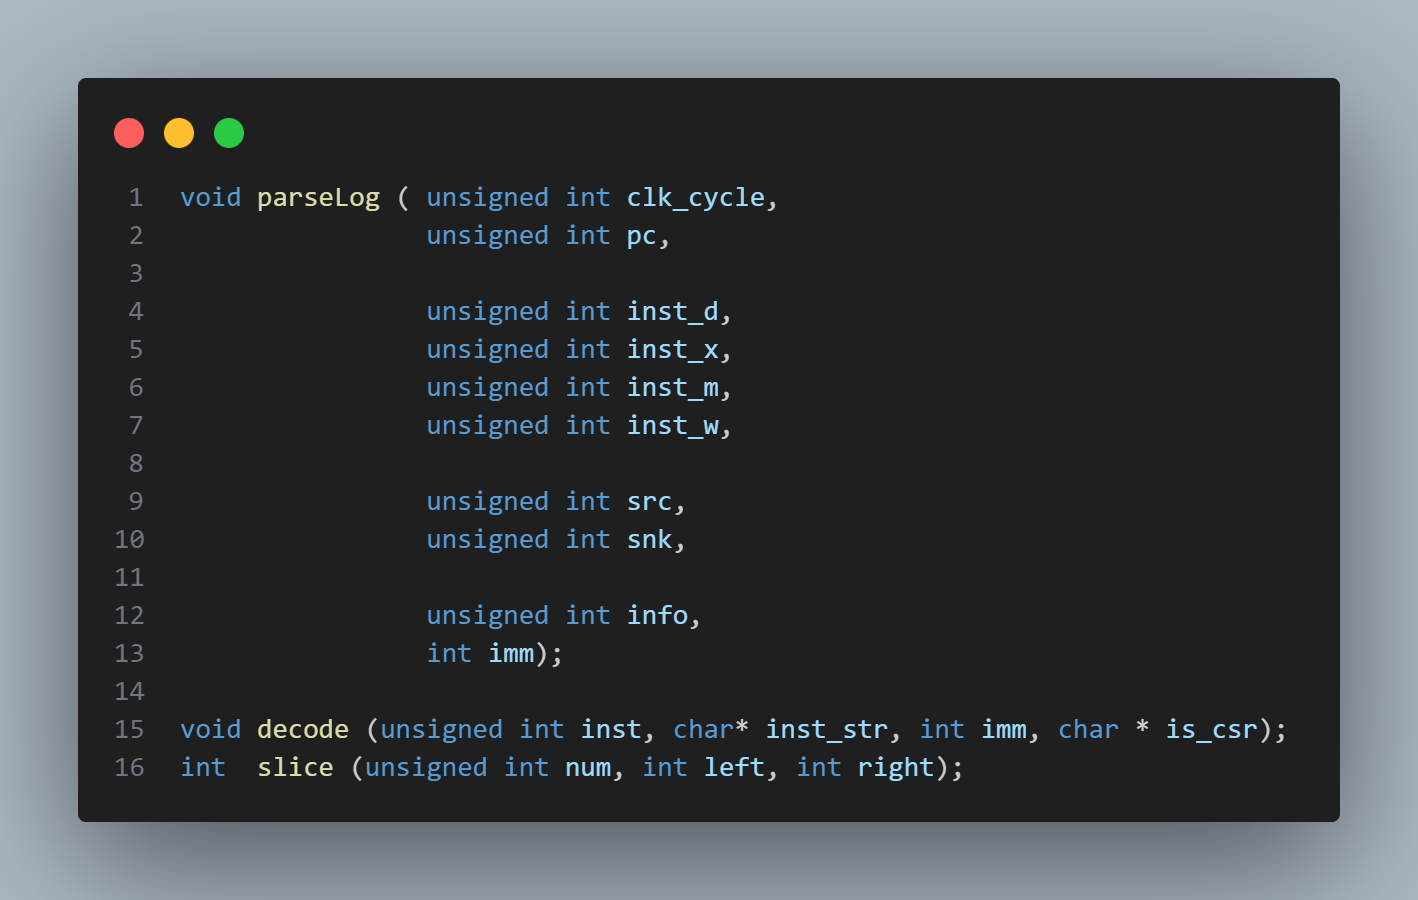Click the inst_str parameter in decode
Viewport: 1418px width, 900px height.
coord(827,730)
